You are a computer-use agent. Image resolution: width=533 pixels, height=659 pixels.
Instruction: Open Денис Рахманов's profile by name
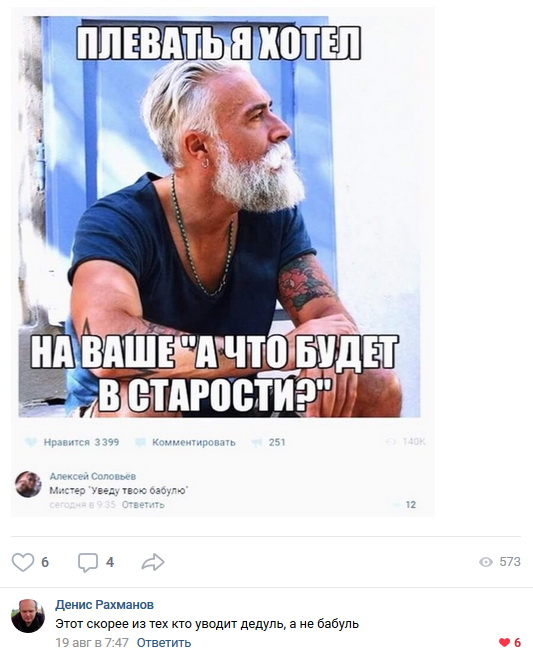(x=104, y=604)
